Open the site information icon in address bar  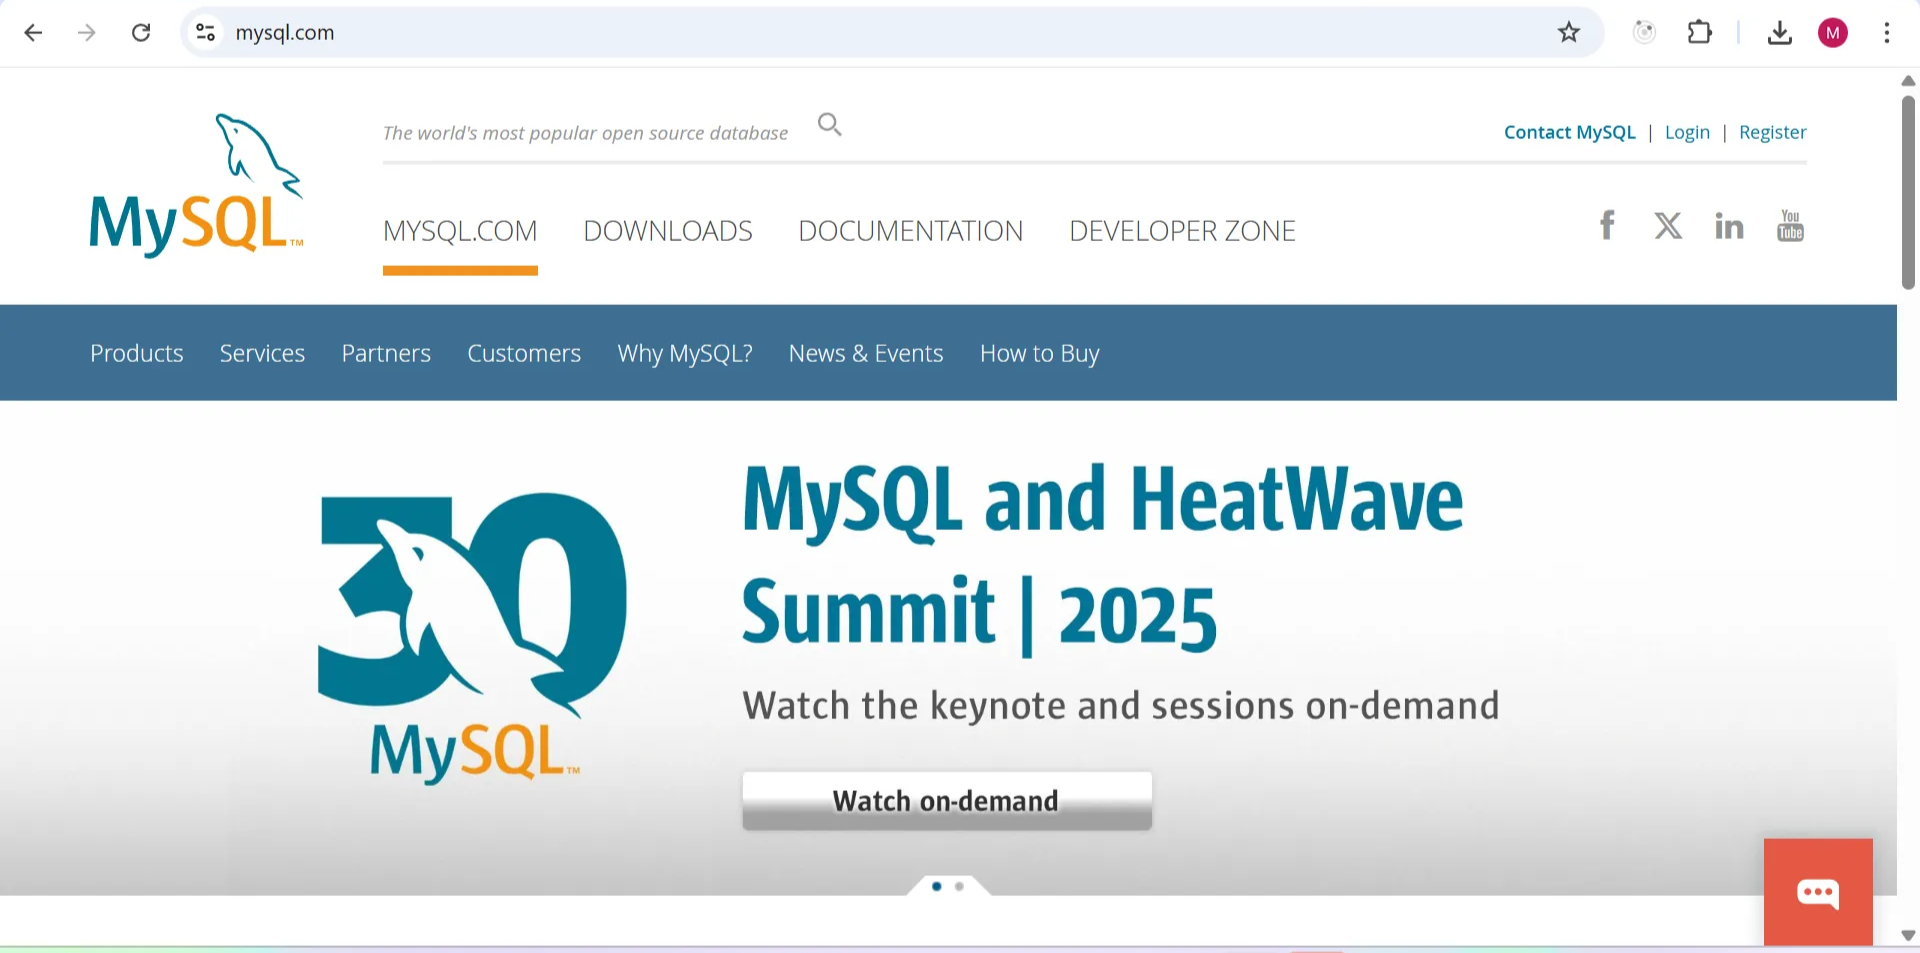click(x=206, y=33)
